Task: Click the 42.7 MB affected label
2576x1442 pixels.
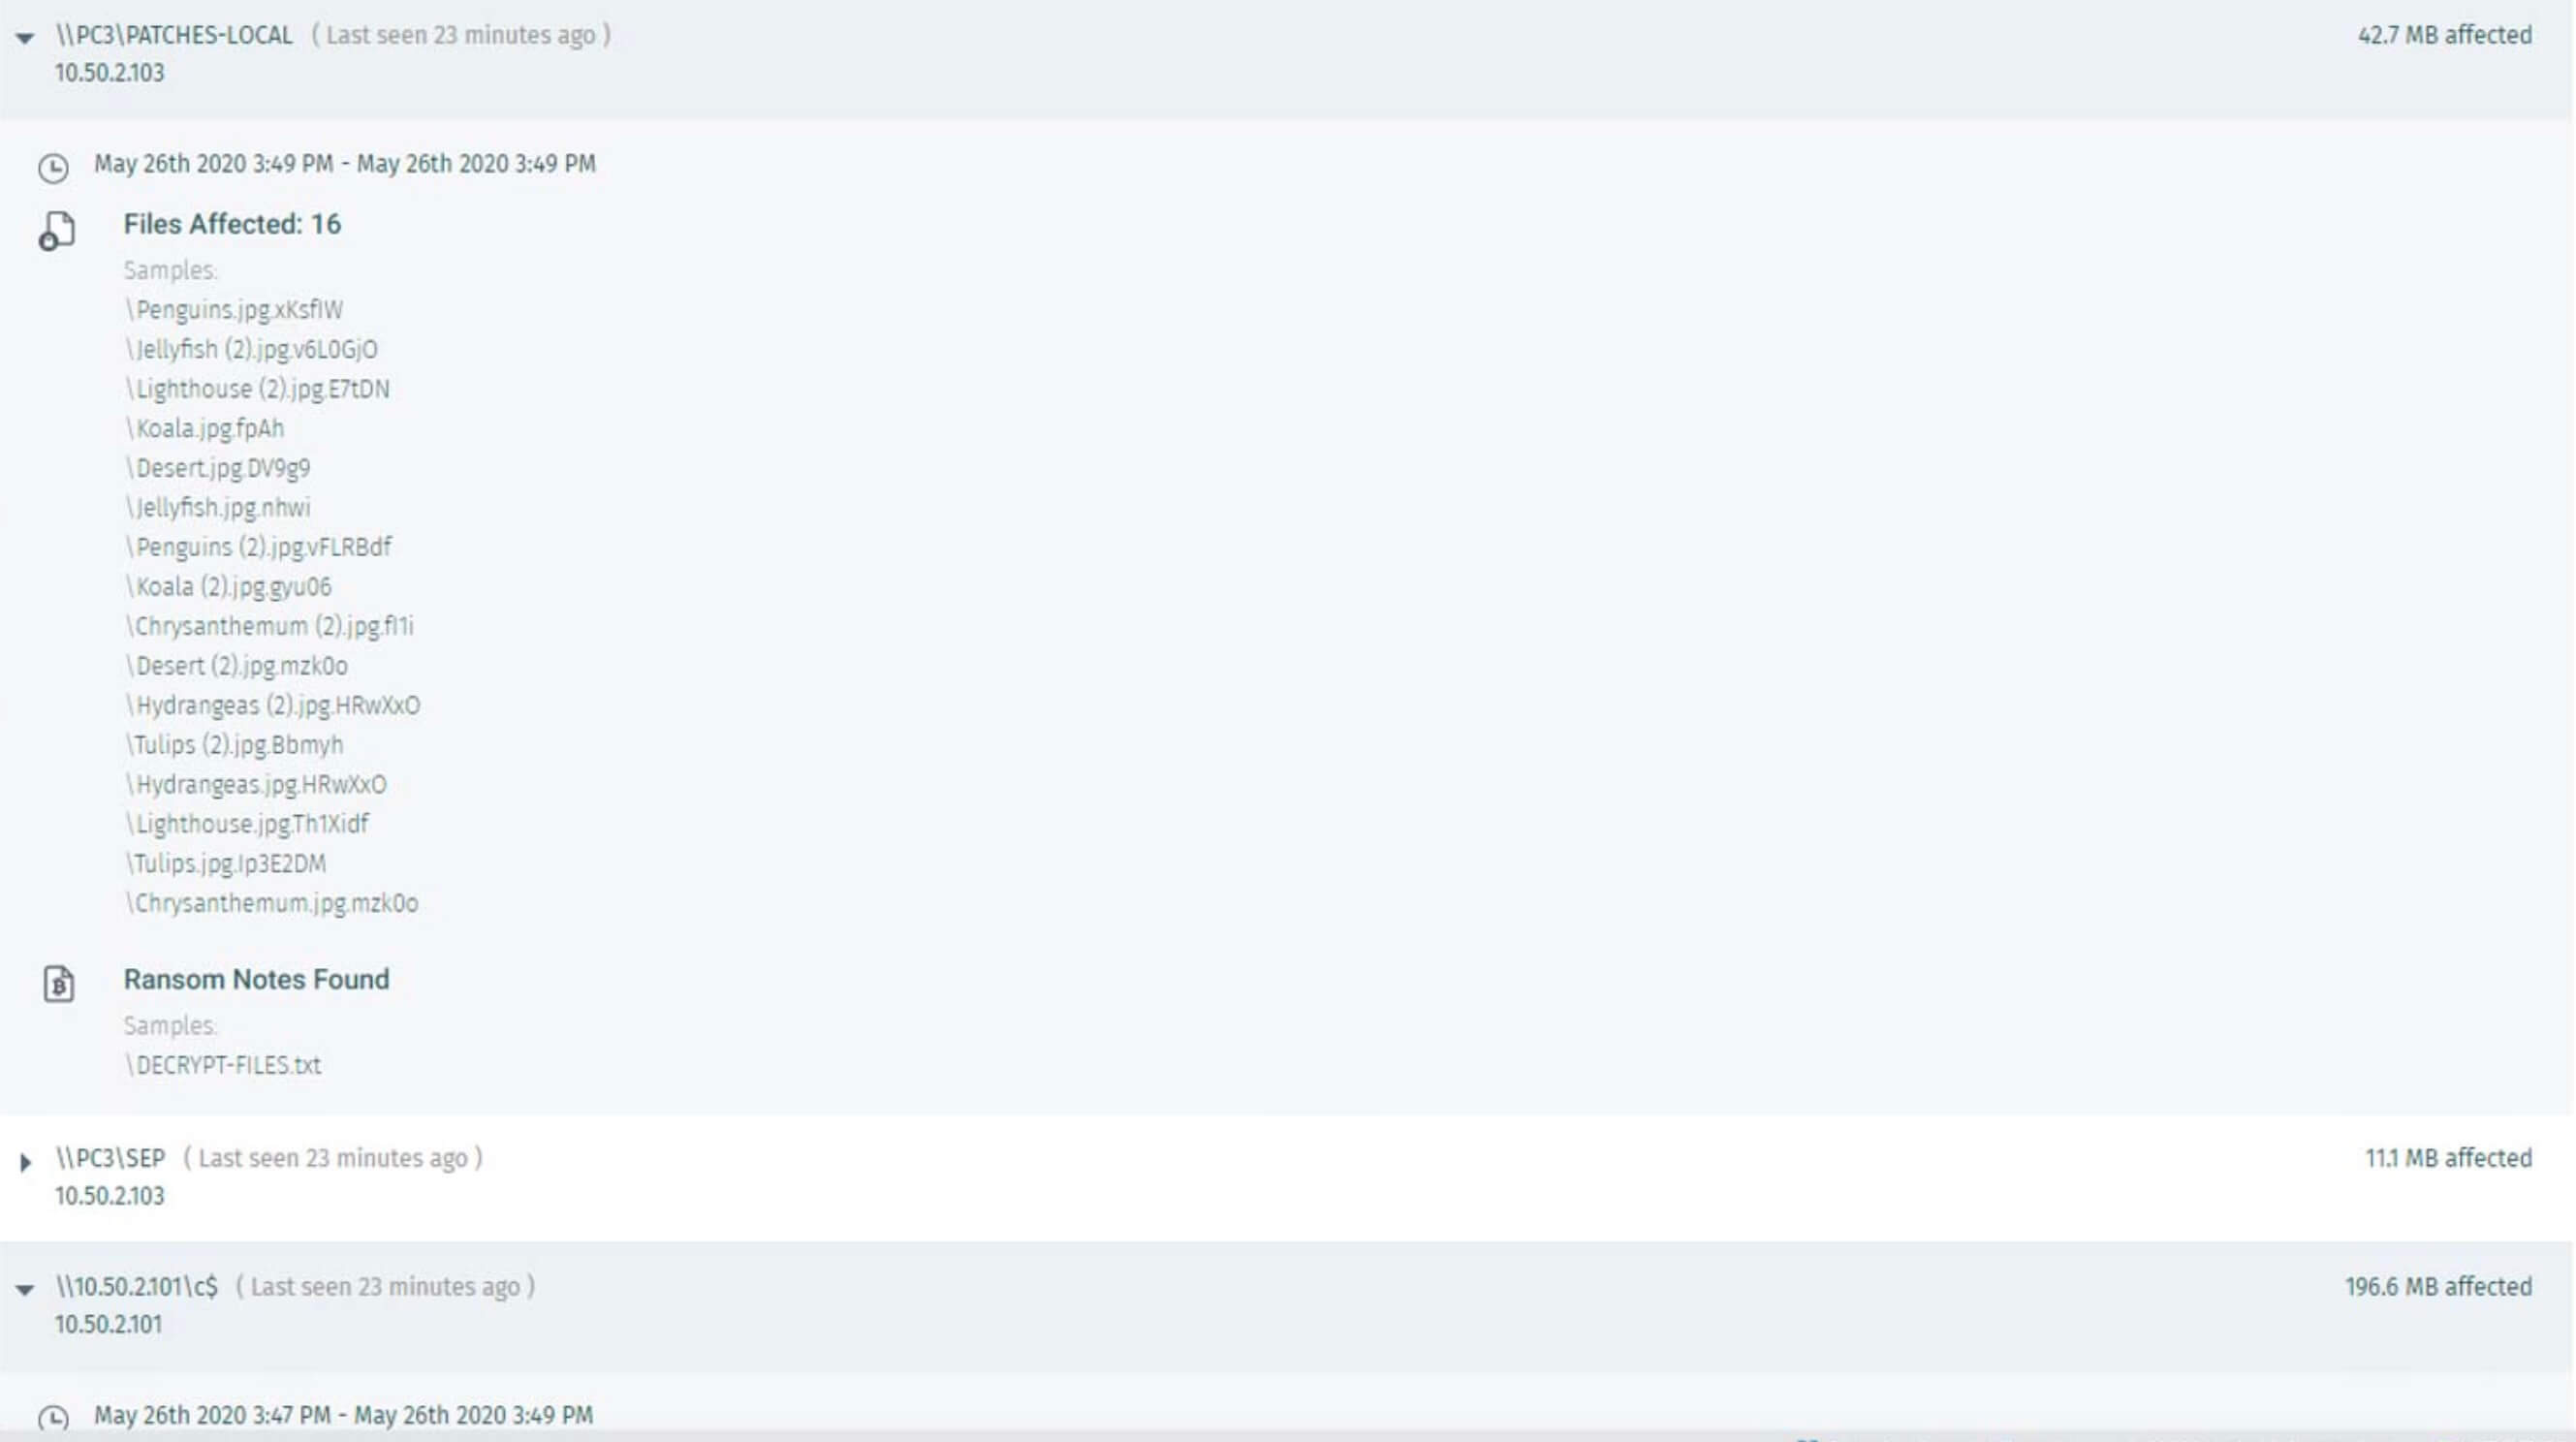Action: 2444,35
